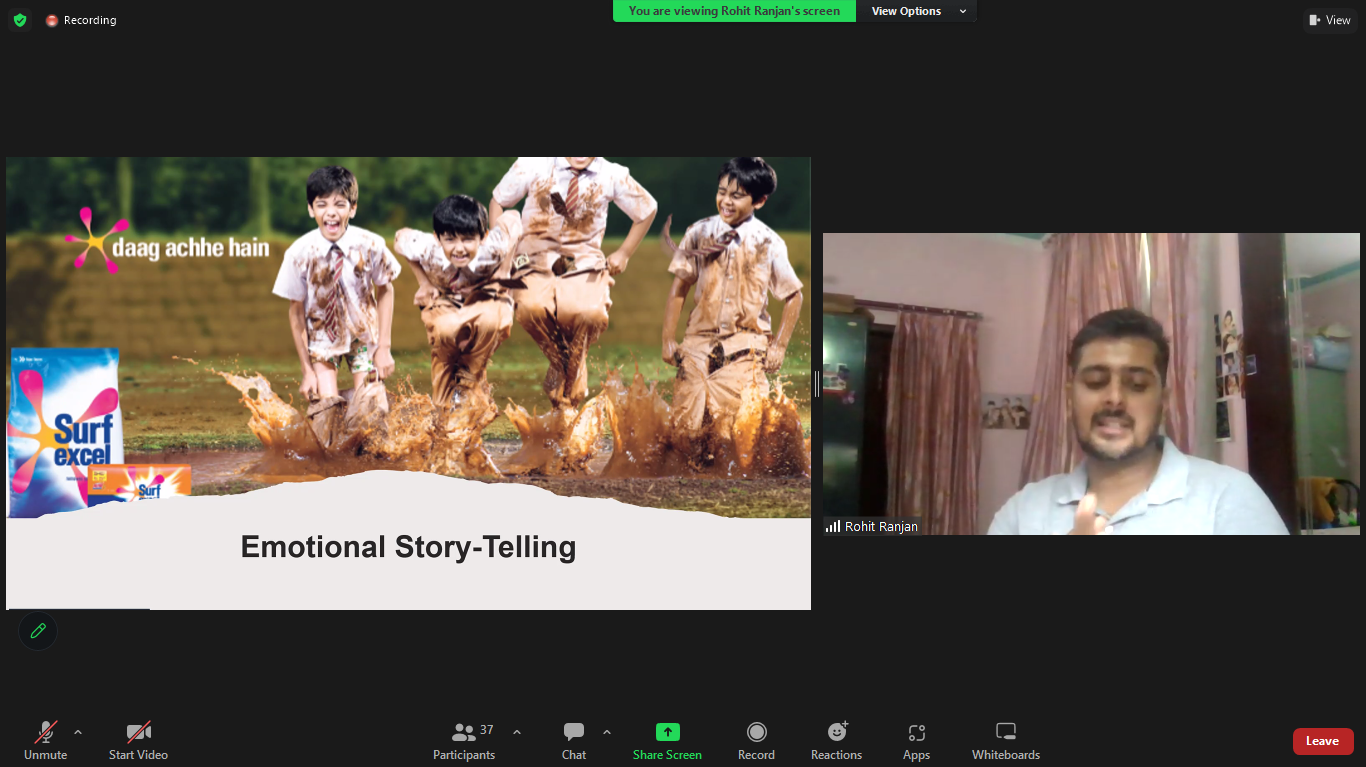Expand audio settings arrow beside Unmute
Viewport: 1366px width, 767px height.
click(78, 732)
